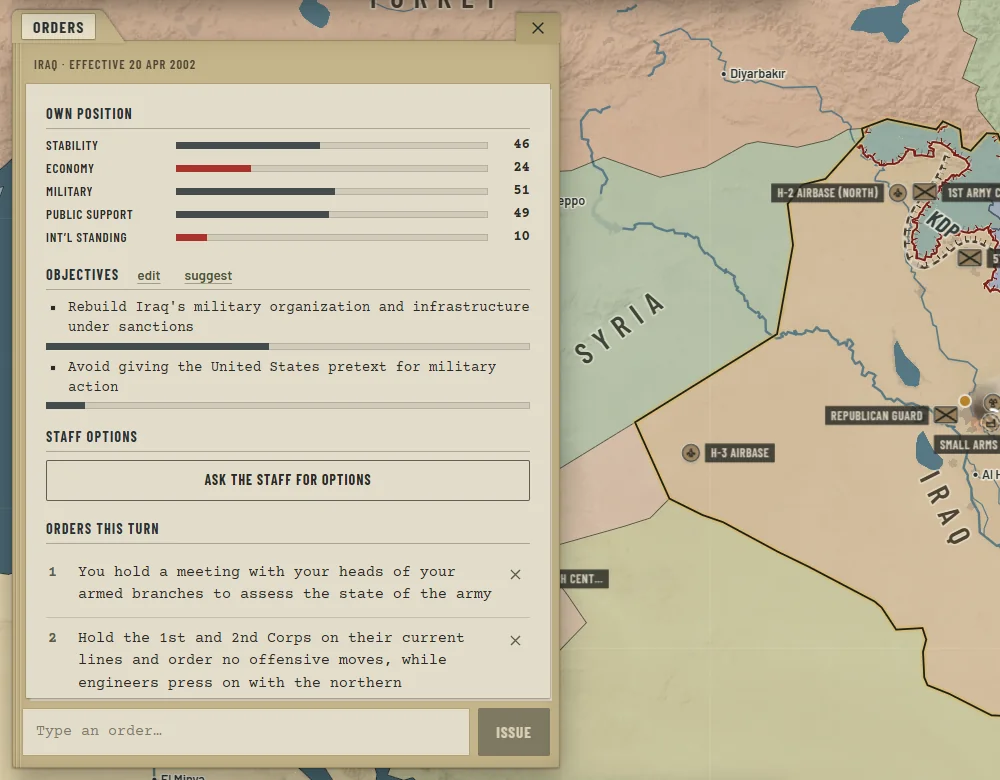Select order 1 text about meeting armed branches
The image size is (1000, 780).
pyautogui.click(x=285, y=582)
